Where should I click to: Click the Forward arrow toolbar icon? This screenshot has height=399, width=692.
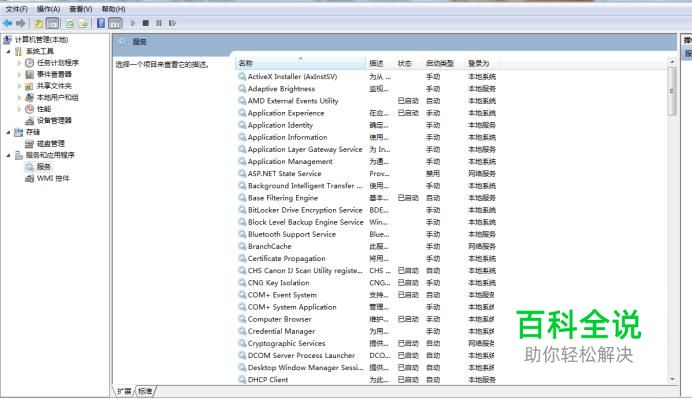20,23
